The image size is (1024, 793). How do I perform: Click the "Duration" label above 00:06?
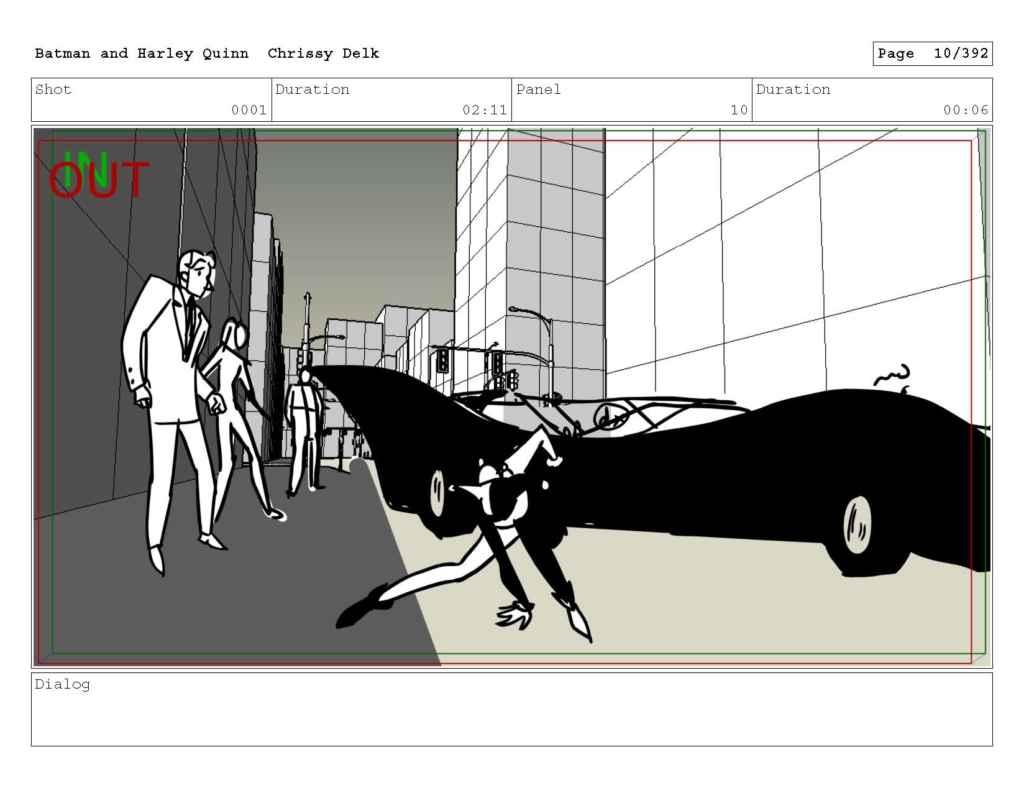[793, 89]
